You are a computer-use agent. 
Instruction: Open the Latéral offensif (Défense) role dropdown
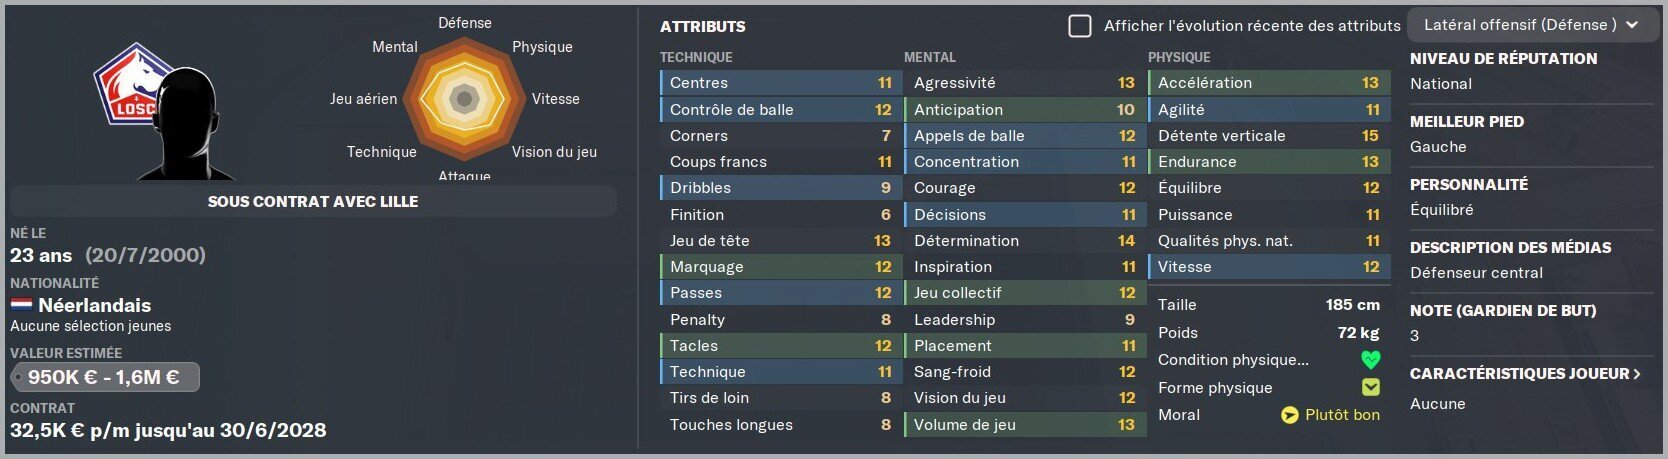point(1531,25)
